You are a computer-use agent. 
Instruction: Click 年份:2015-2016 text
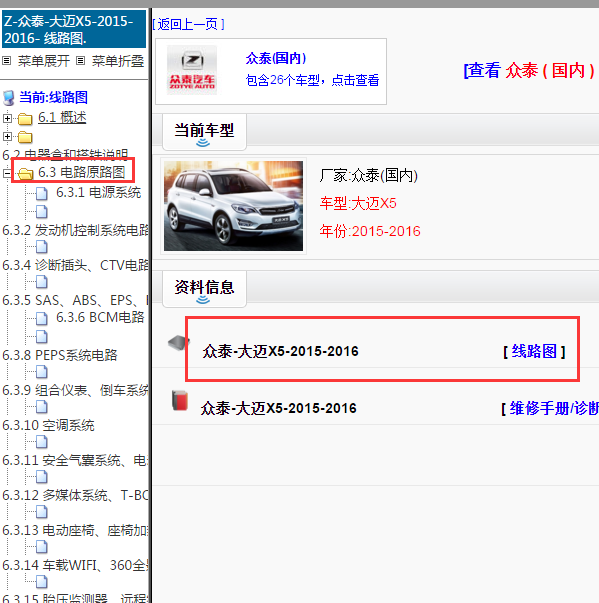coord(370,231)
